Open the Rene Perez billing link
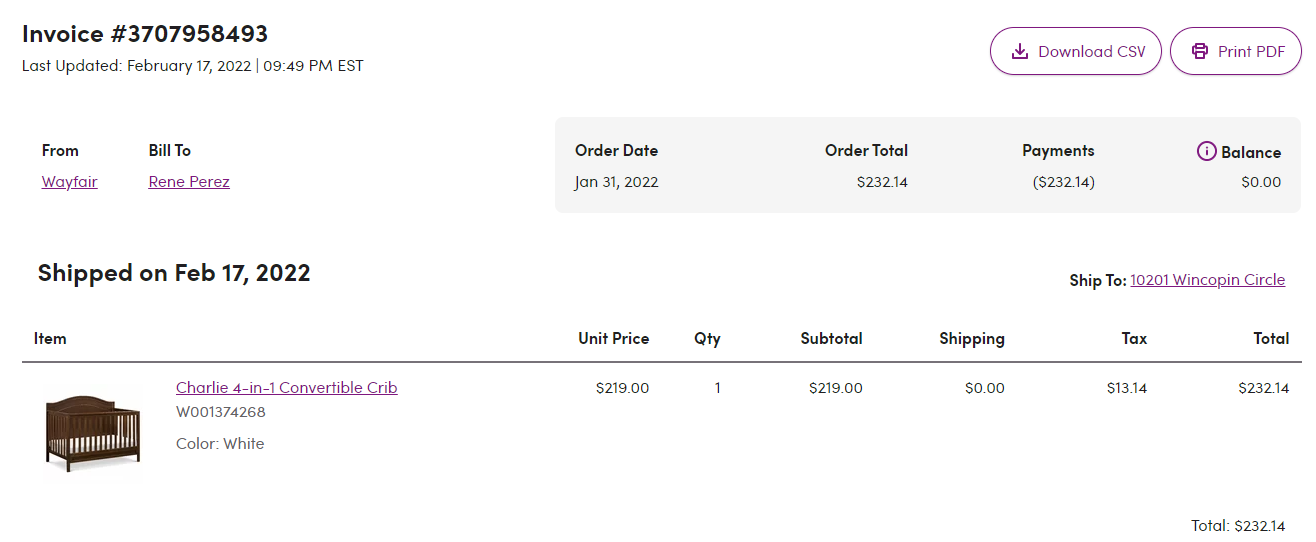The width and height of the screenshot is (1316, 542). pos(189,182)
